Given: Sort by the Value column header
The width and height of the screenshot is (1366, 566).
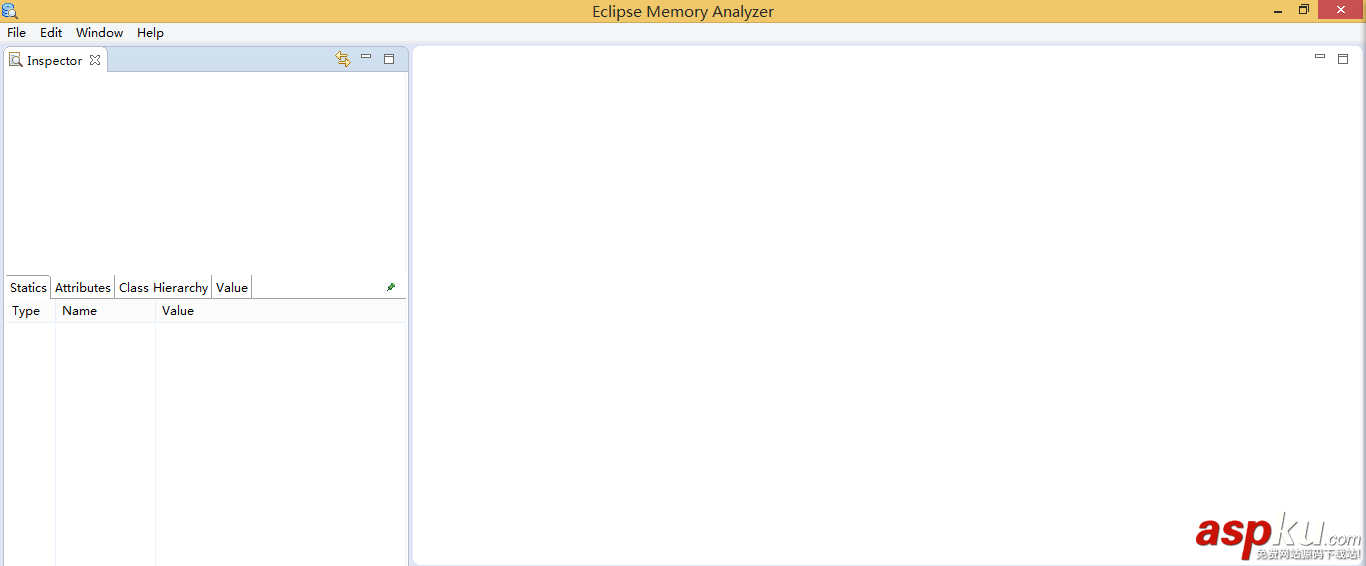Looking at the screenshot, I should [280, 311].
